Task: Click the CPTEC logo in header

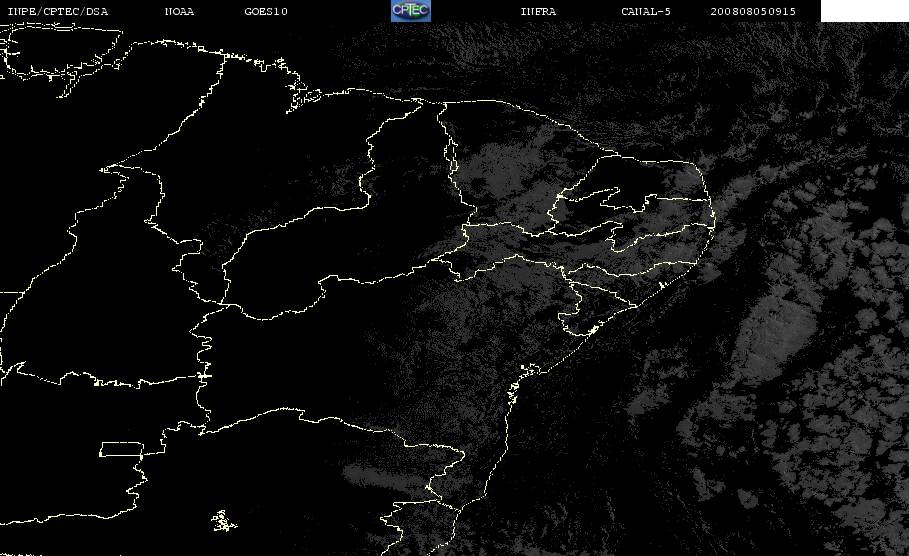Action: tap(410, 10)
